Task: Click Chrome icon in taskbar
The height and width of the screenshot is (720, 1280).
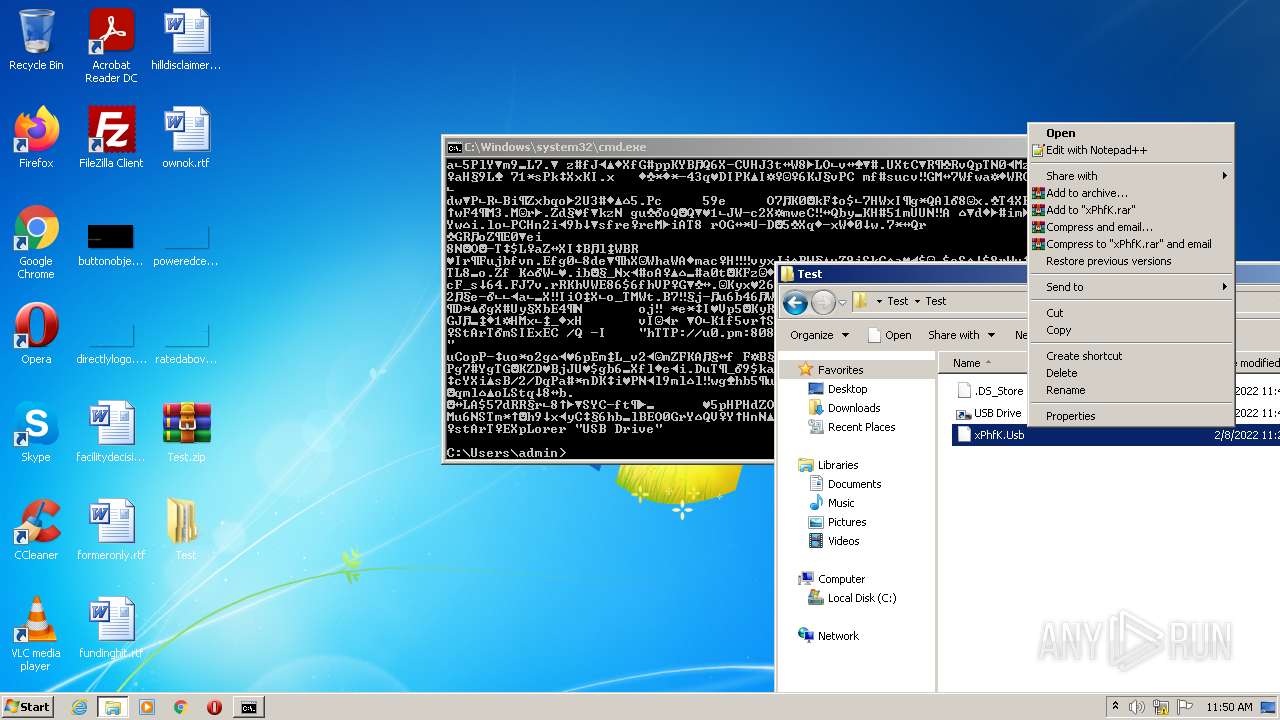Action: pyautogui.click(x=180, y=707)
